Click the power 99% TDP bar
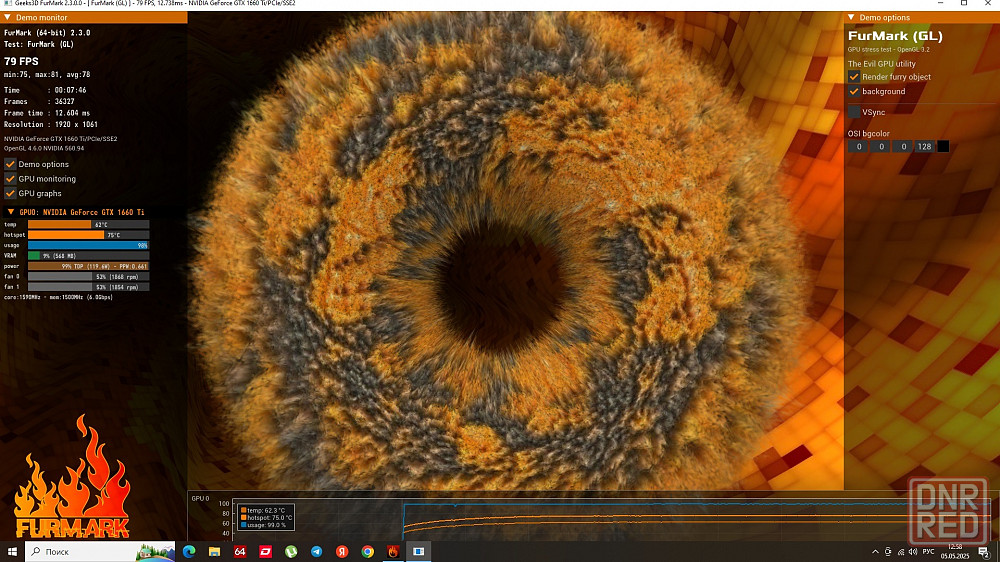This screenshot has height=562, width=1000. [x=88, y=266]
